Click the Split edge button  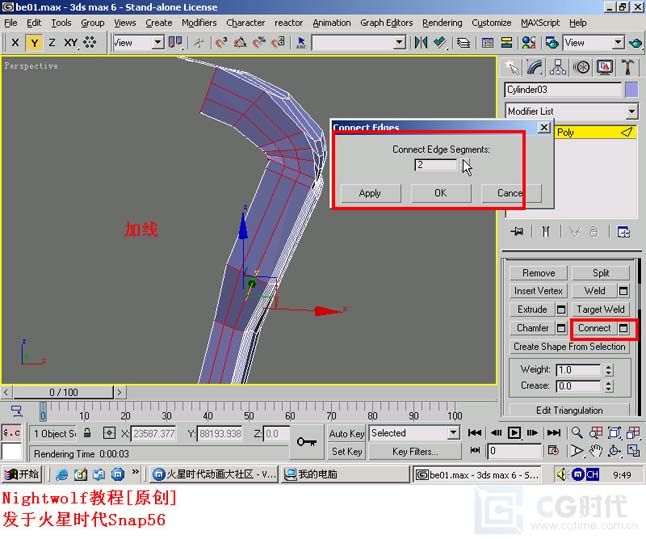tap(601, 273)
